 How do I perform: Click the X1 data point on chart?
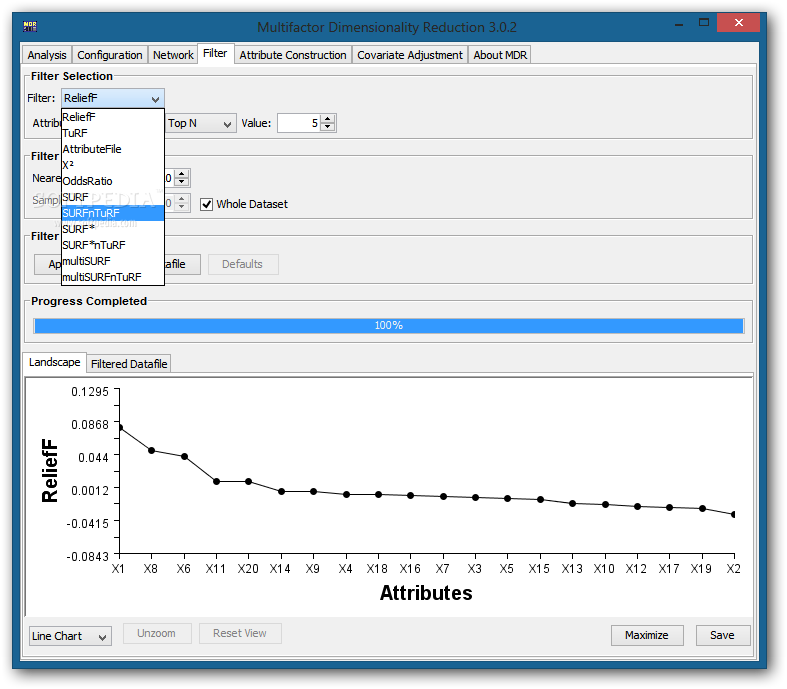click(x=120, y=428)
